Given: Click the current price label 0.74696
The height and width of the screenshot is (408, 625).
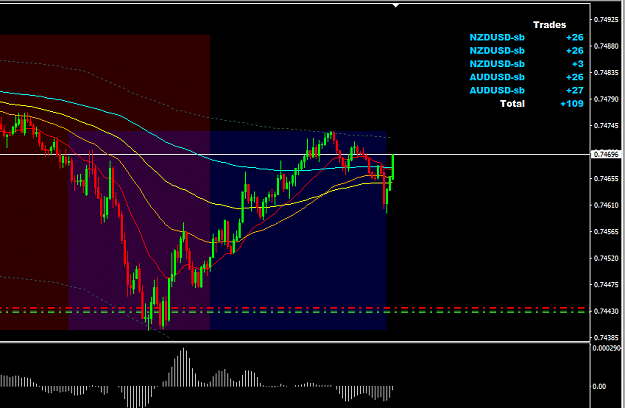Looking at the screenshot, I should [x=606, y=154].
